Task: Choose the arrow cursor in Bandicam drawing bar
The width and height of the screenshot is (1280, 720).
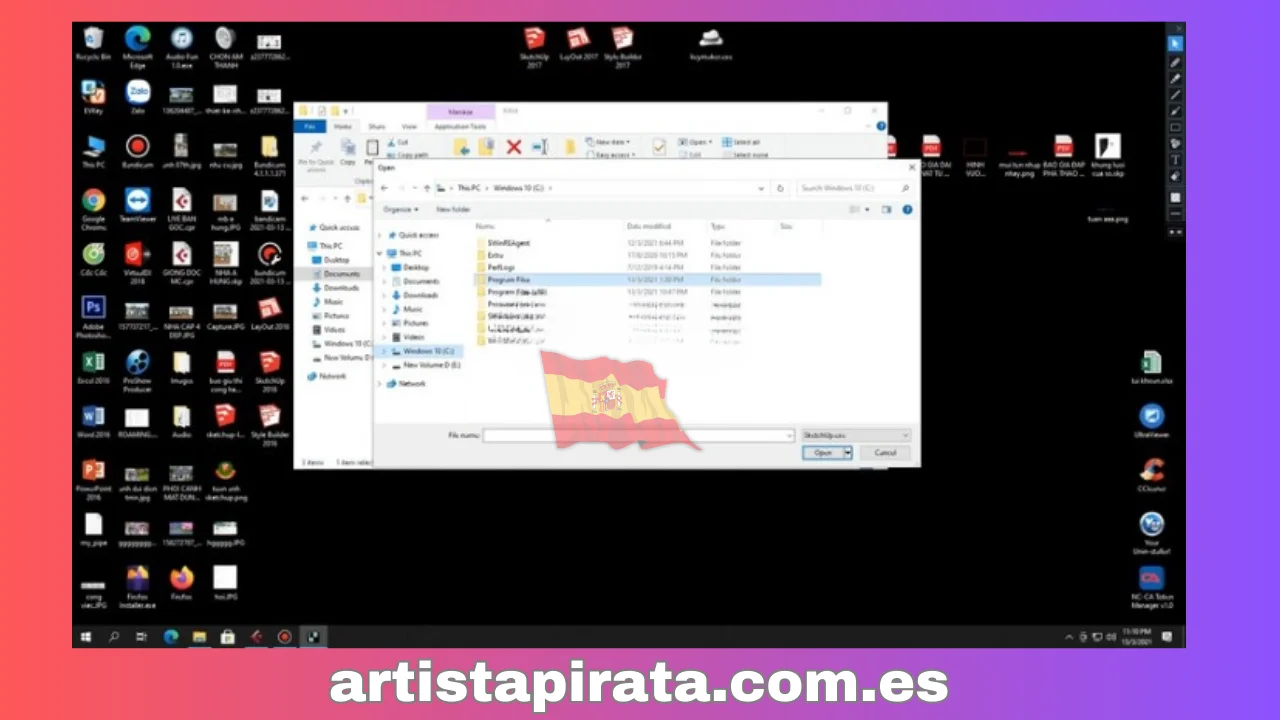Action: coord(1175,44)
